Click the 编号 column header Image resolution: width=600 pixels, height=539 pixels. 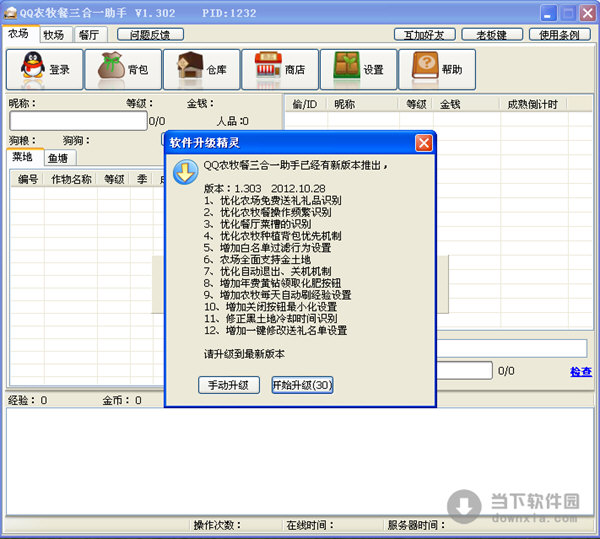[28, 179]
